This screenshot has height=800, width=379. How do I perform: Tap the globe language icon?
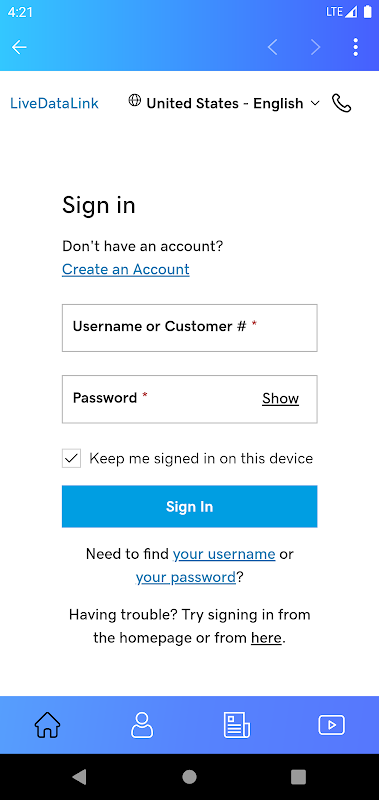click(135, 101)
